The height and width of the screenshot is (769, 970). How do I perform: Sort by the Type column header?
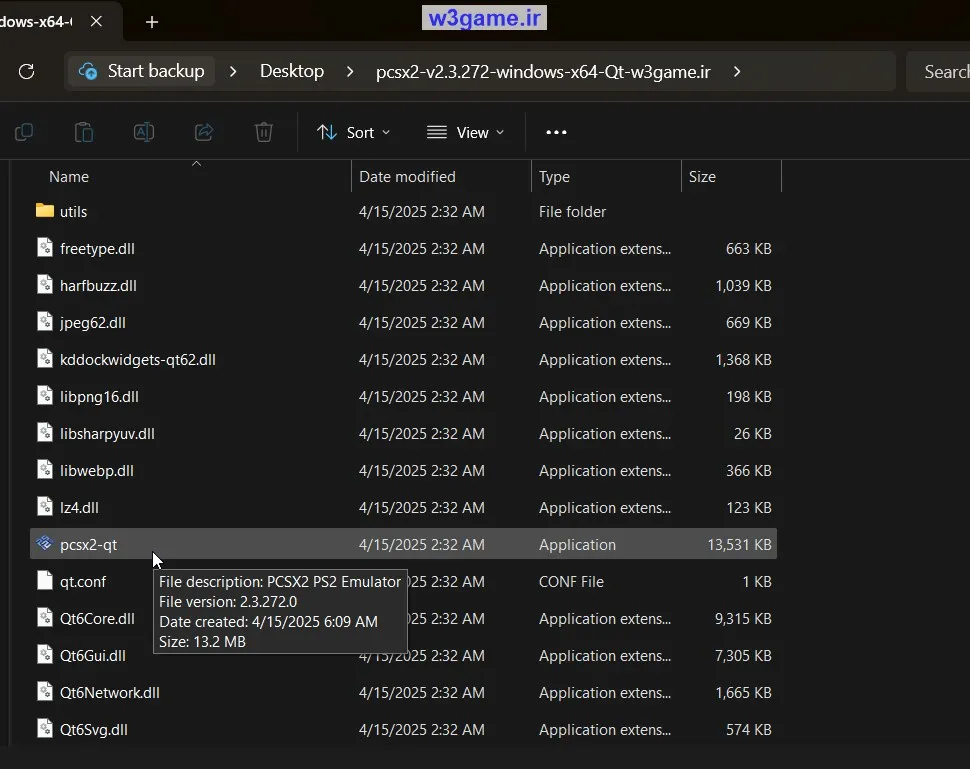pyautogui.click(x=606, y=177)
